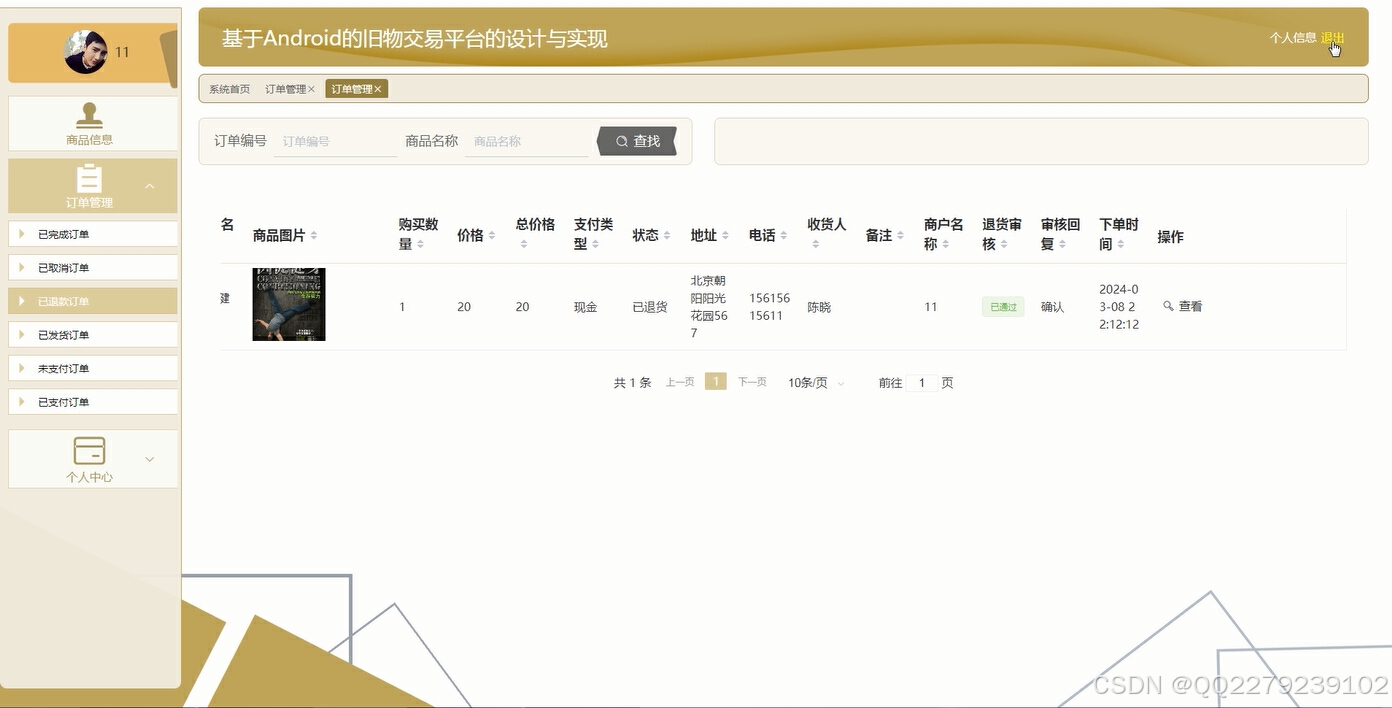This screenshot has width=1392, height=708.
Task: Click the 查看 magnifier icon in 操作 column
Action: pos(1169,306)
